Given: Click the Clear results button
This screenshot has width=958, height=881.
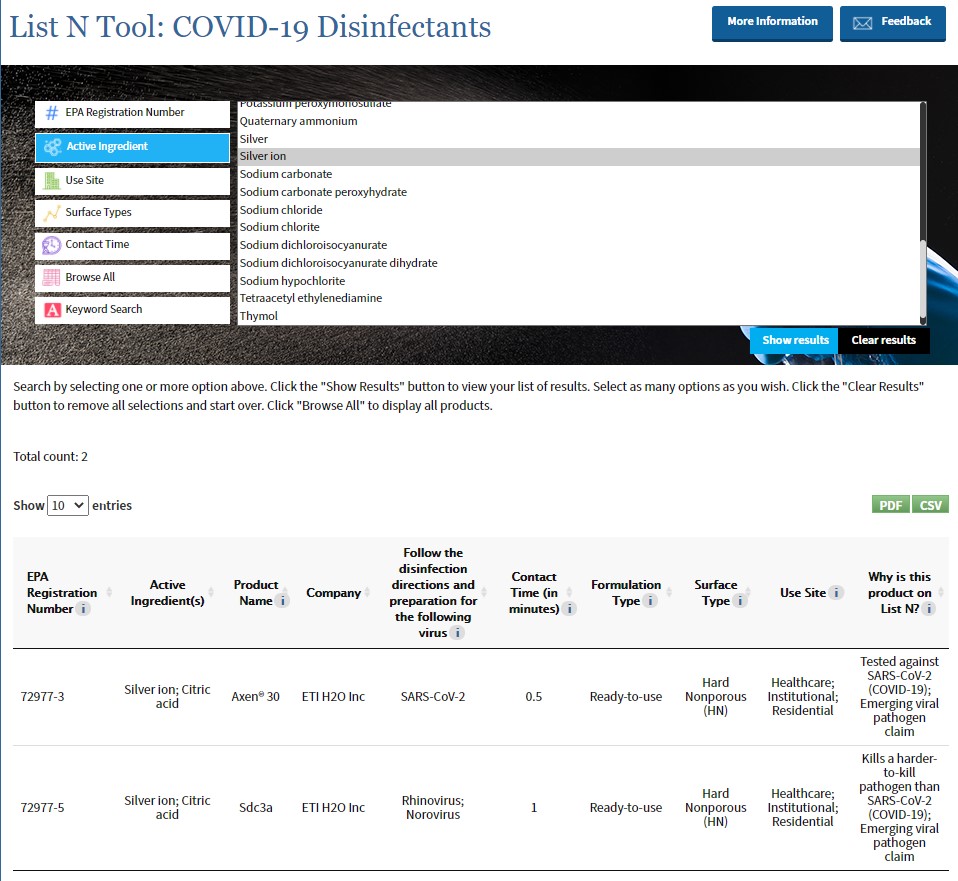Looking at the screenshot, I should tap(883, 340).
